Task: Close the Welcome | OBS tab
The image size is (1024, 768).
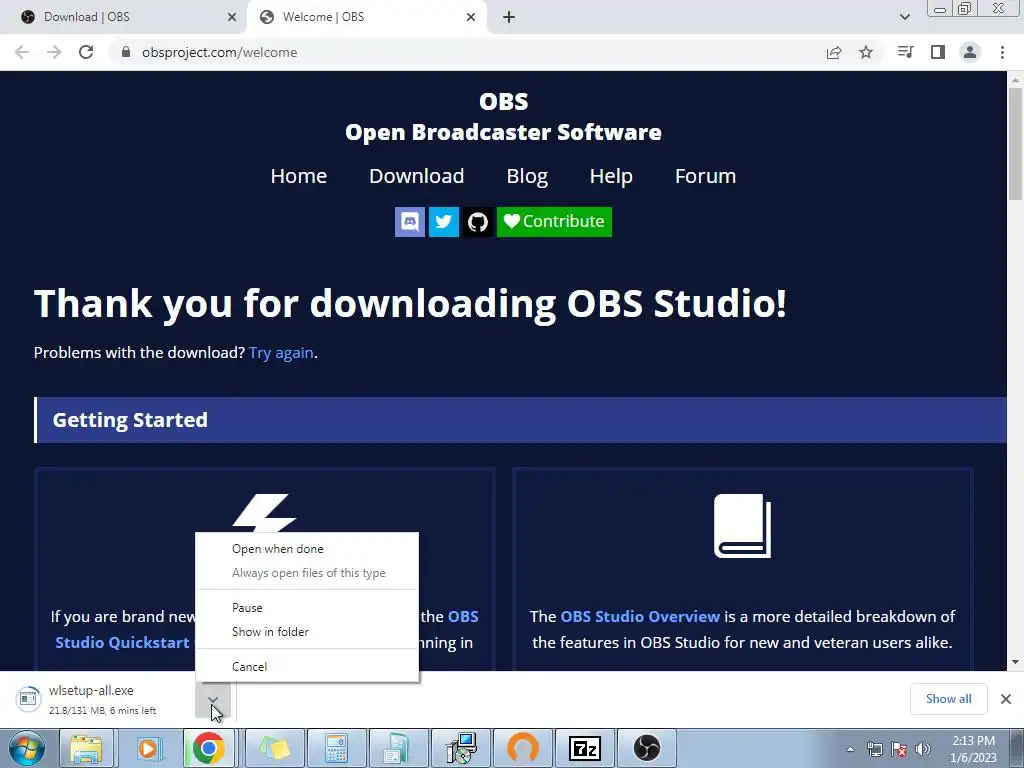Action: pyautogui.click(x=471, y=18)
